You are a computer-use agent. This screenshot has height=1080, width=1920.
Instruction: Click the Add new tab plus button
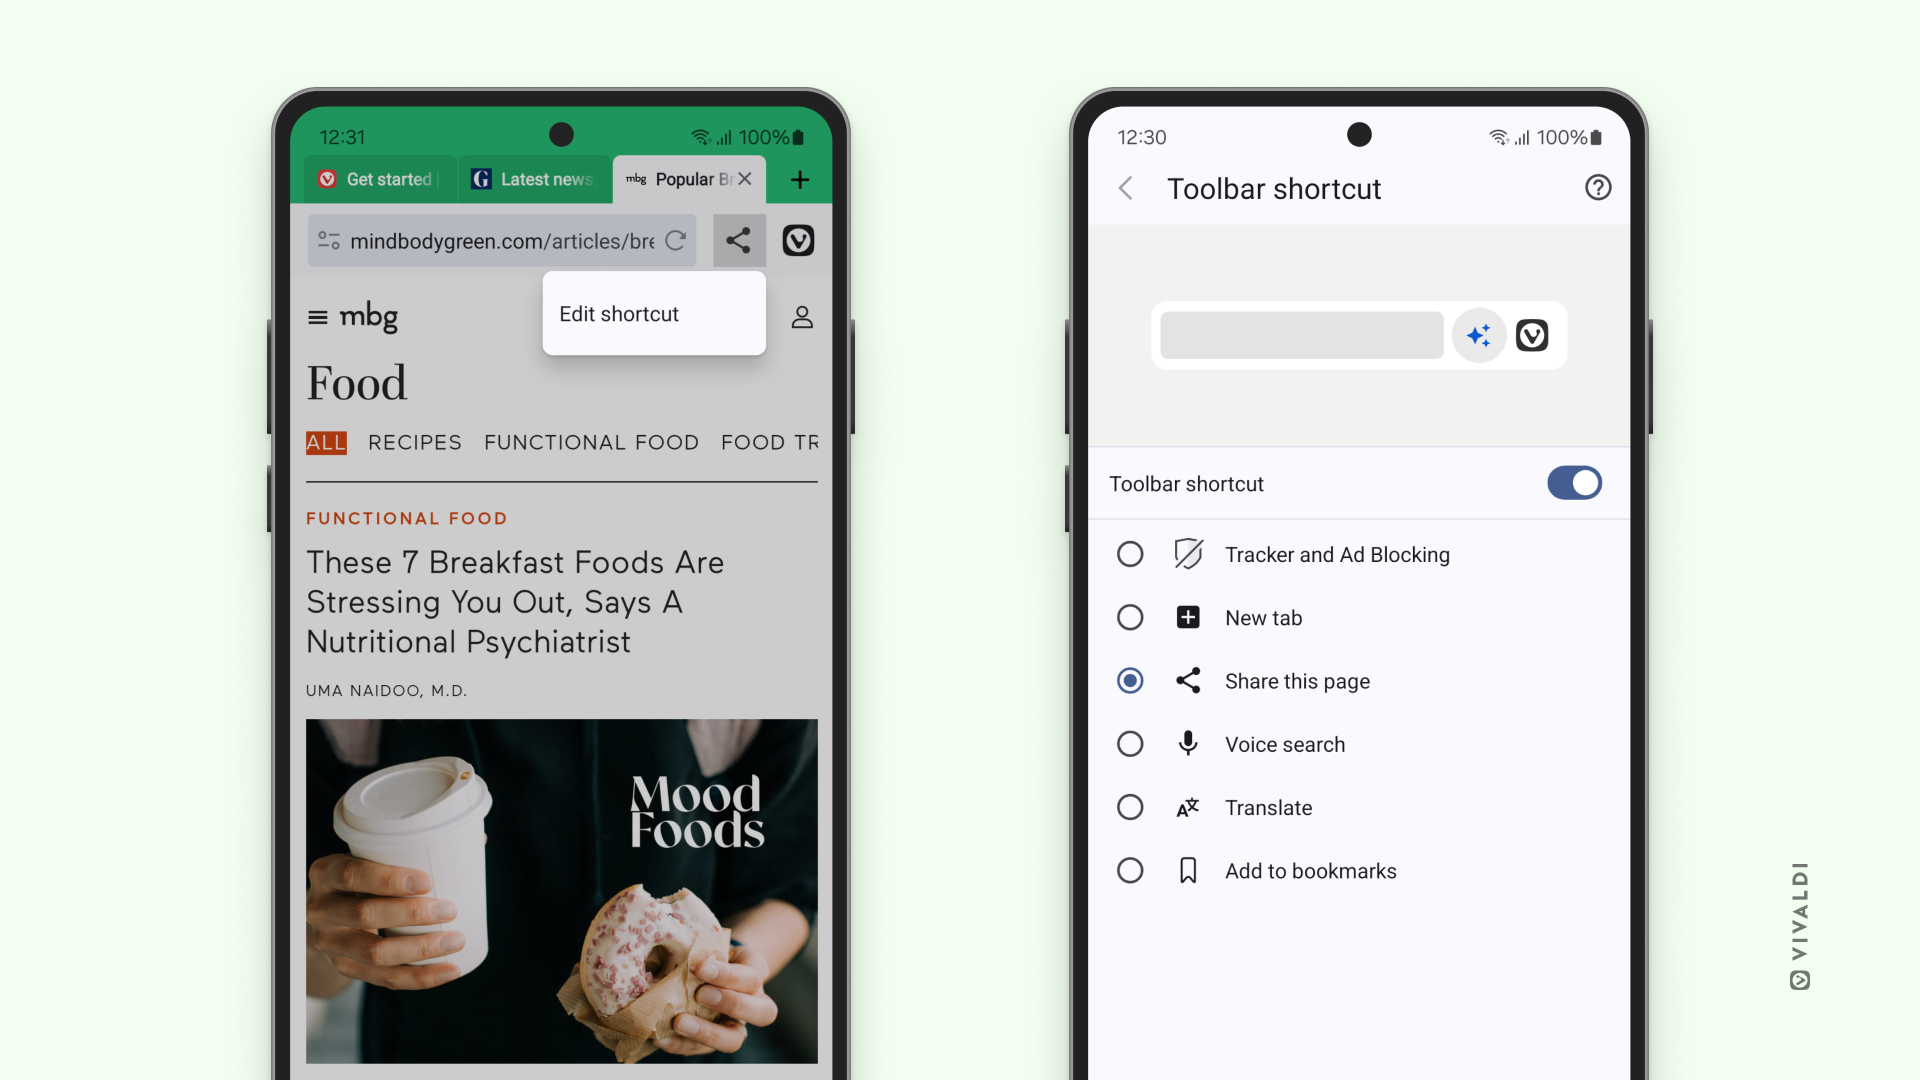(x=800, y=179)
